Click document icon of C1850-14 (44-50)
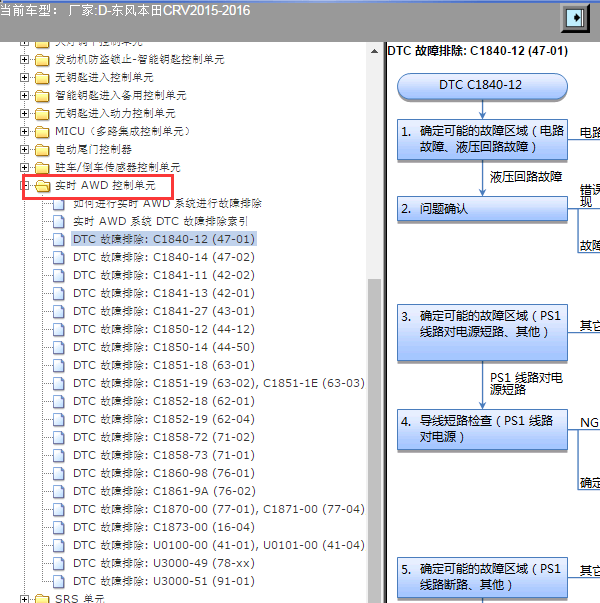Image resolution: width=600 pixels, height=603 pixels. click(x=58, y=347)
